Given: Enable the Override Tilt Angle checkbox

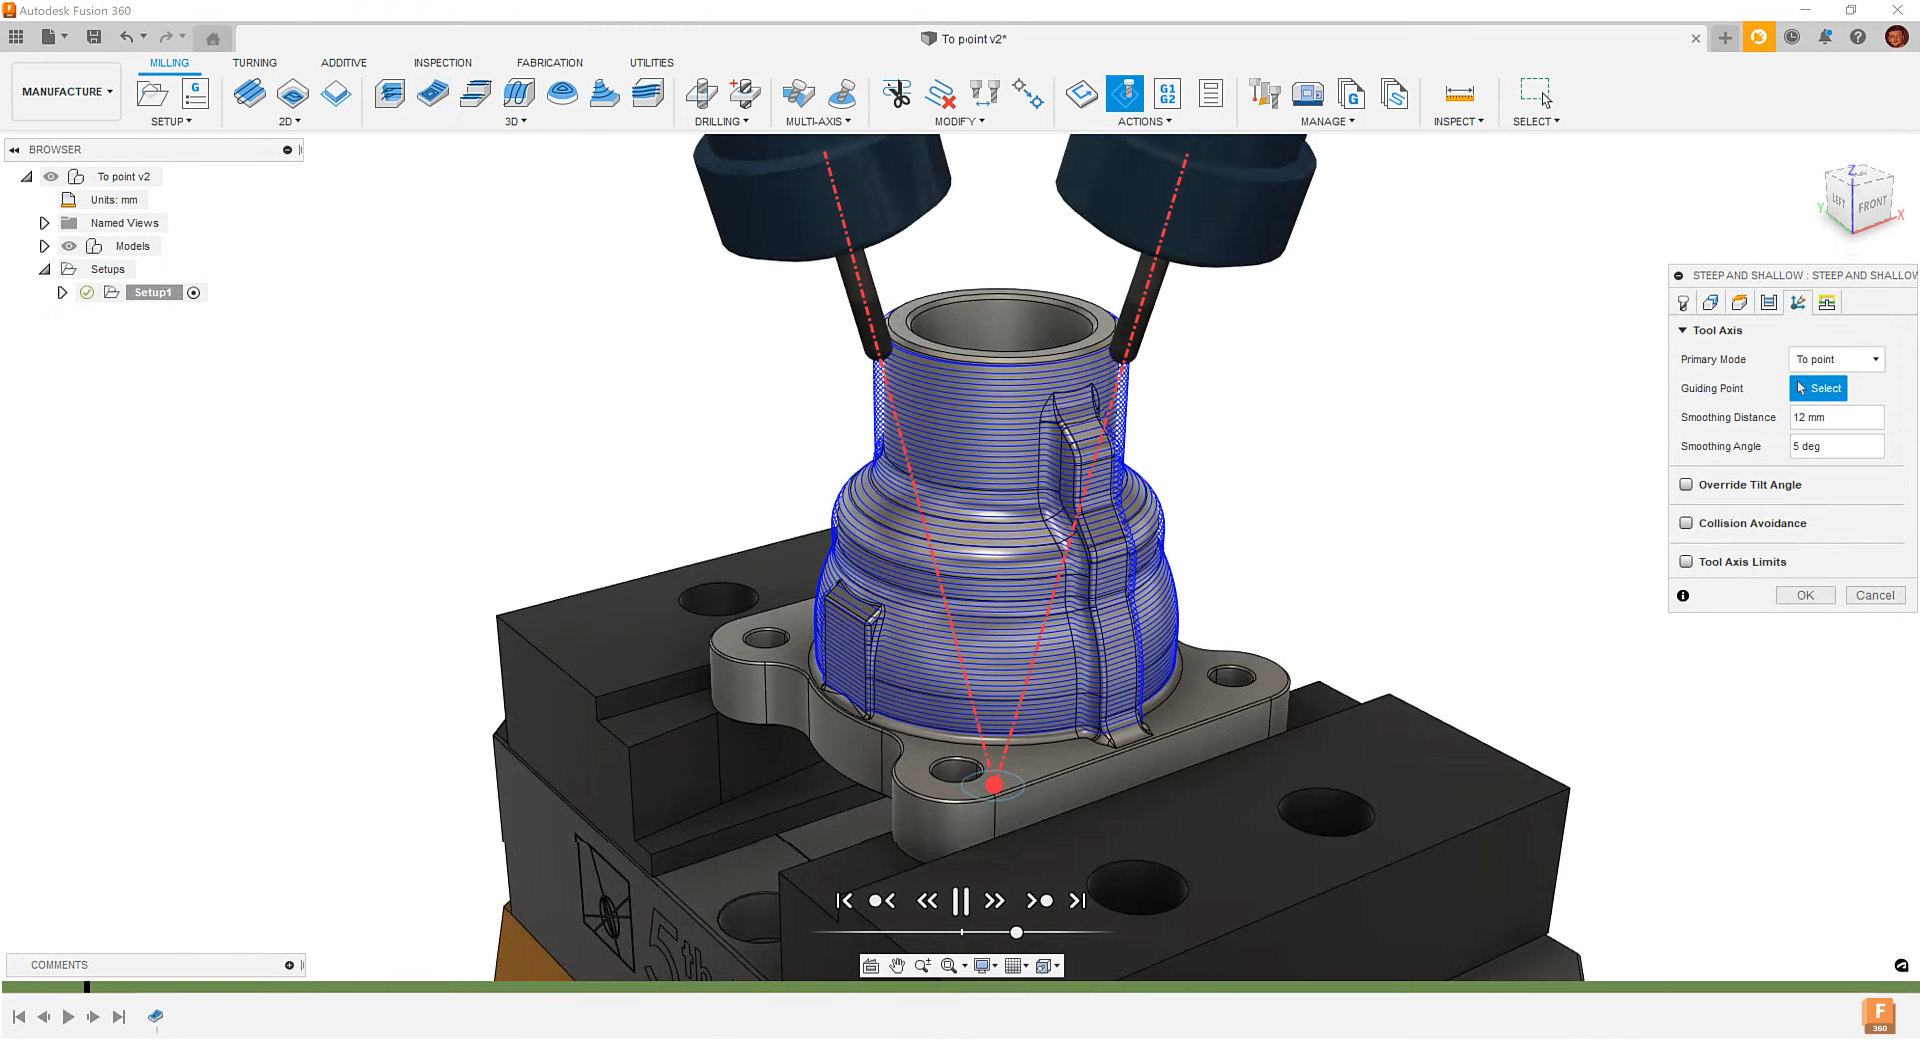Looking at the screenshot, I should (1686, 485).
